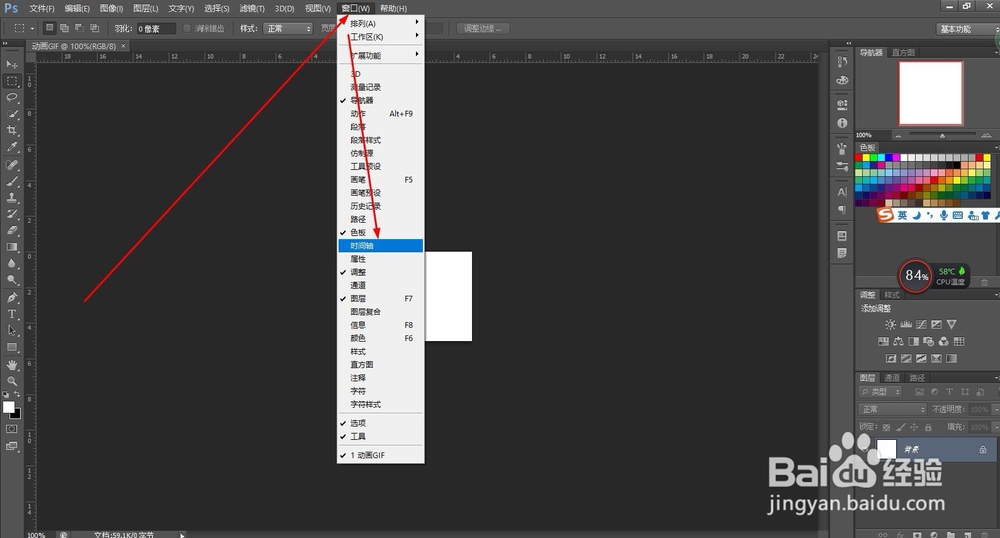
Task: Toggle Quick Mask mode
Action: pyautogui.click(x=11, y=430)
